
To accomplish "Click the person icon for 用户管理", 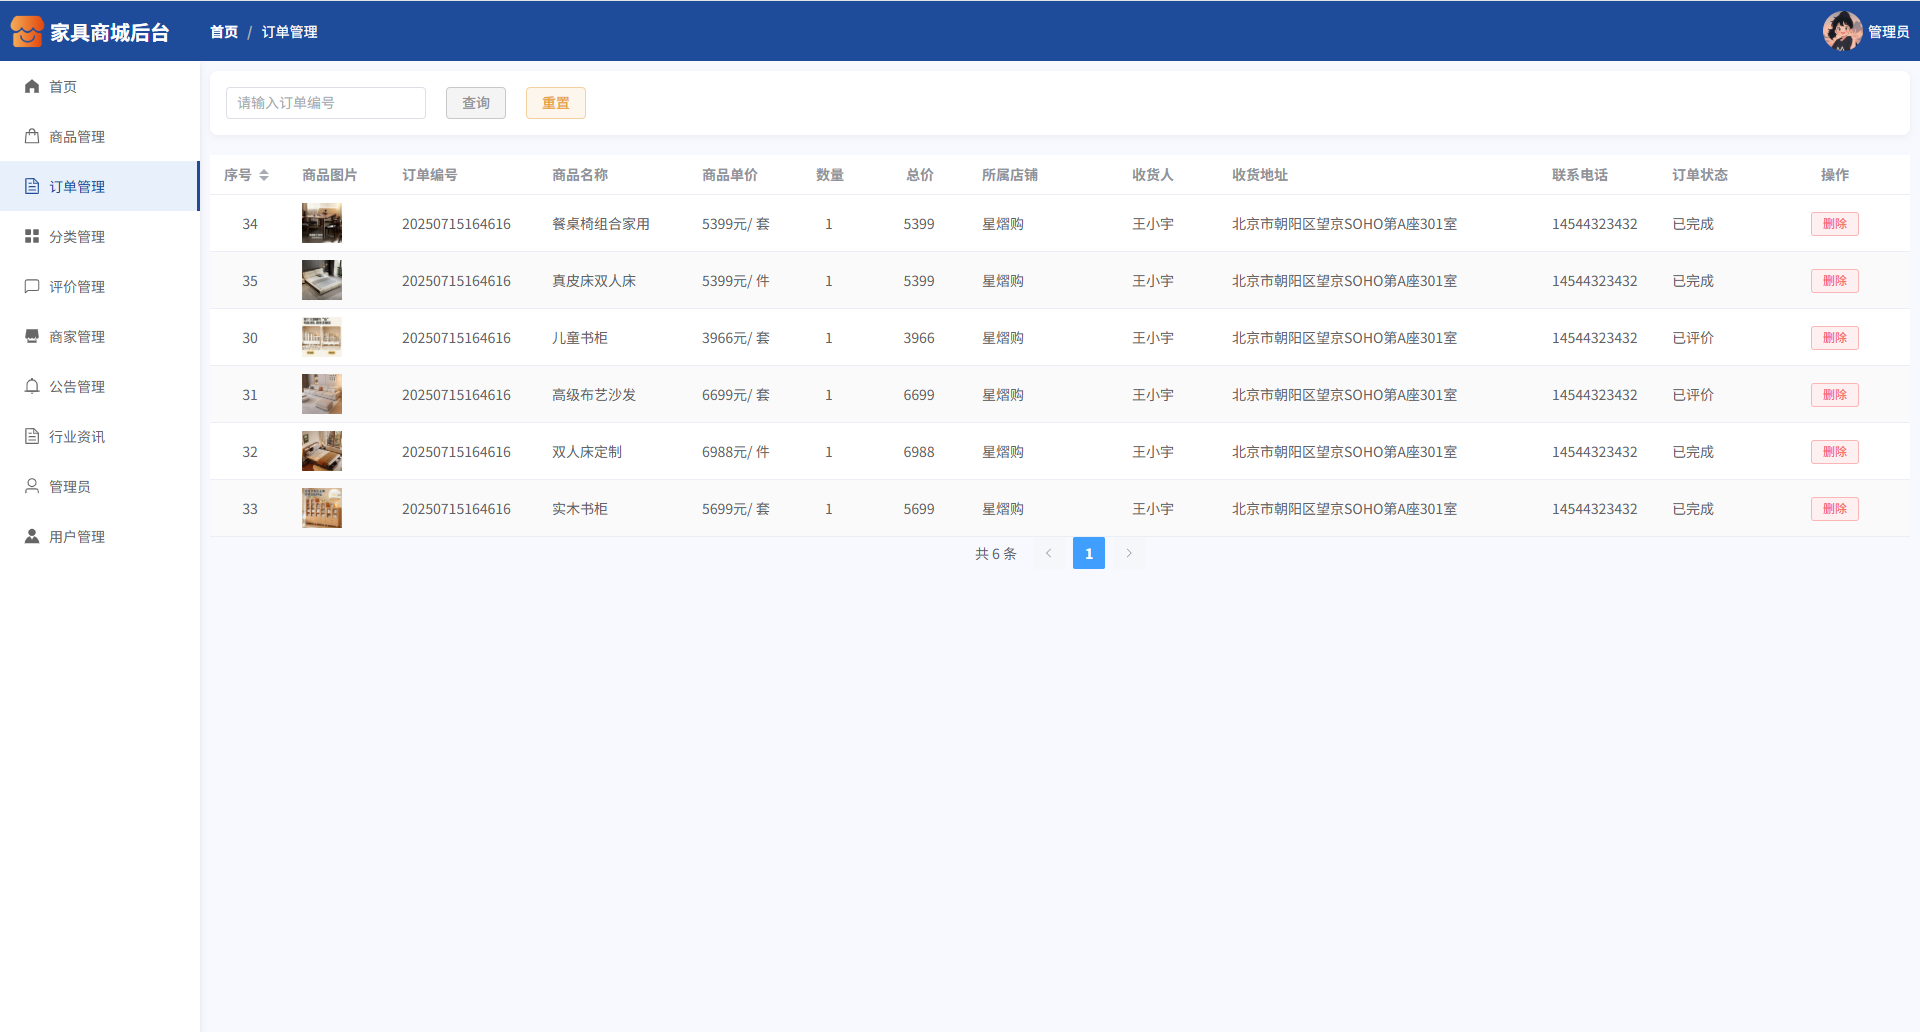I will point(32,537).
